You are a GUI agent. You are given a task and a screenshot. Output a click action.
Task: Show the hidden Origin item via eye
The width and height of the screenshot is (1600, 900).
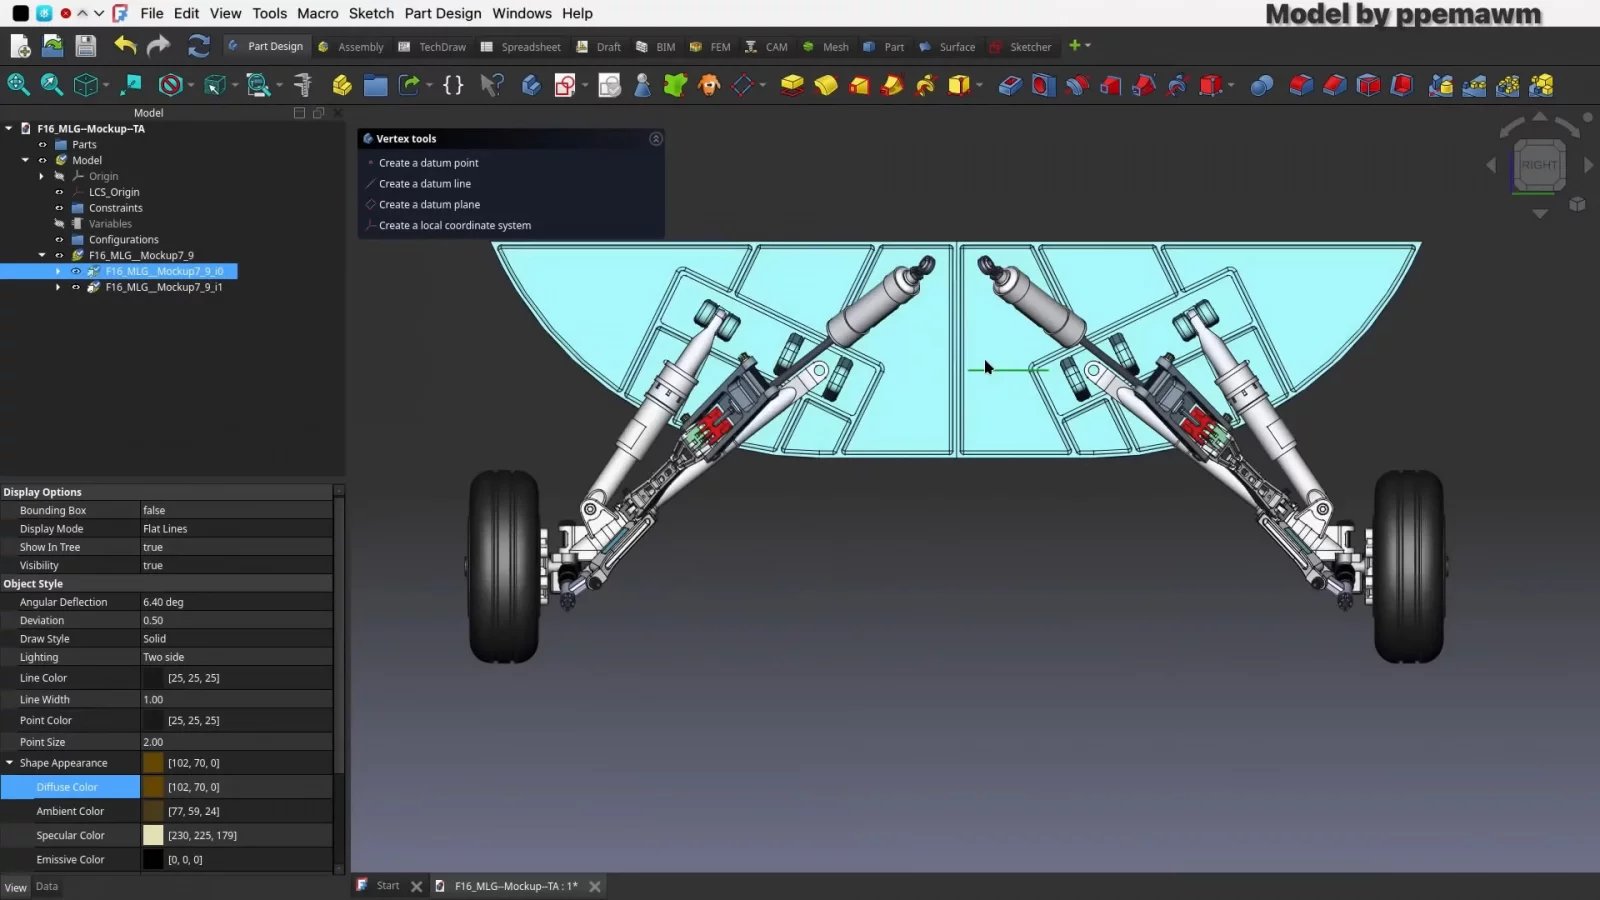pos(59,176)
